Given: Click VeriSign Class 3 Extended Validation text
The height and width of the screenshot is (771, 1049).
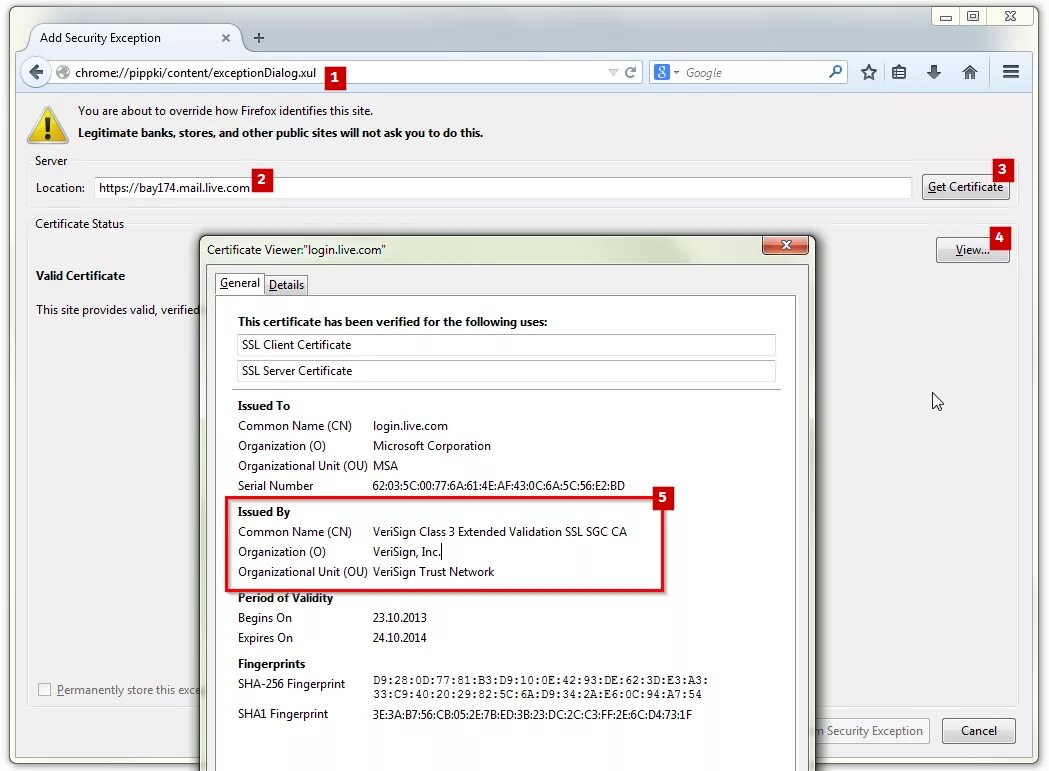Looking at the screenshot, I should pyautogui.click(x=500, y=532).
